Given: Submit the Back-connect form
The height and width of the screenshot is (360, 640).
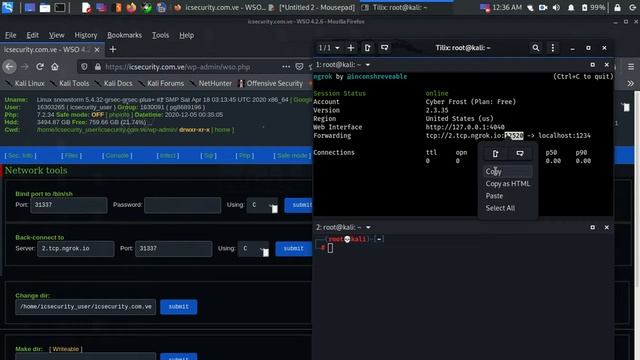Looking at the screenshot, I should [293, 249].
